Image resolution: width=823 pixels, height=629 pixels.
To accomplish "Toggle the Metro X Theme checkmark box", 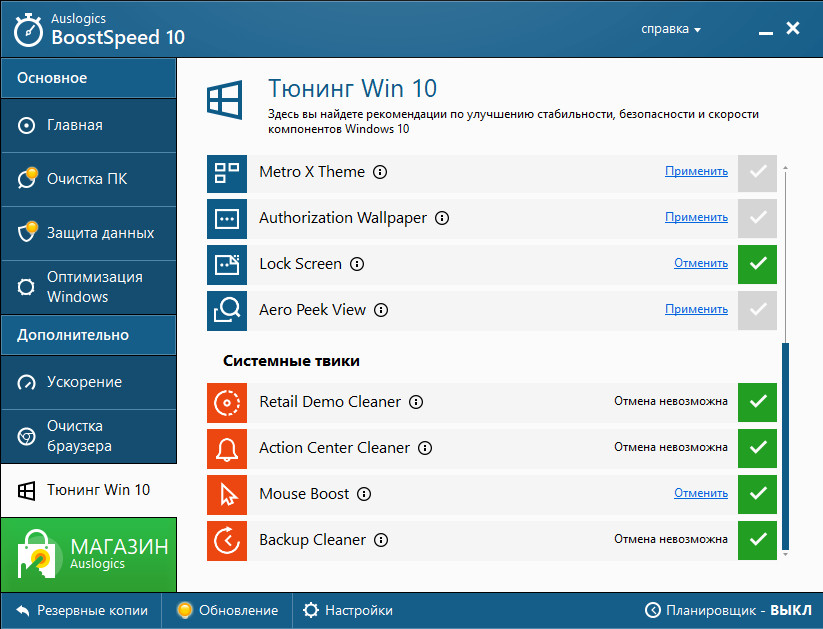I will pyautogui.click(x=757, y=173).
